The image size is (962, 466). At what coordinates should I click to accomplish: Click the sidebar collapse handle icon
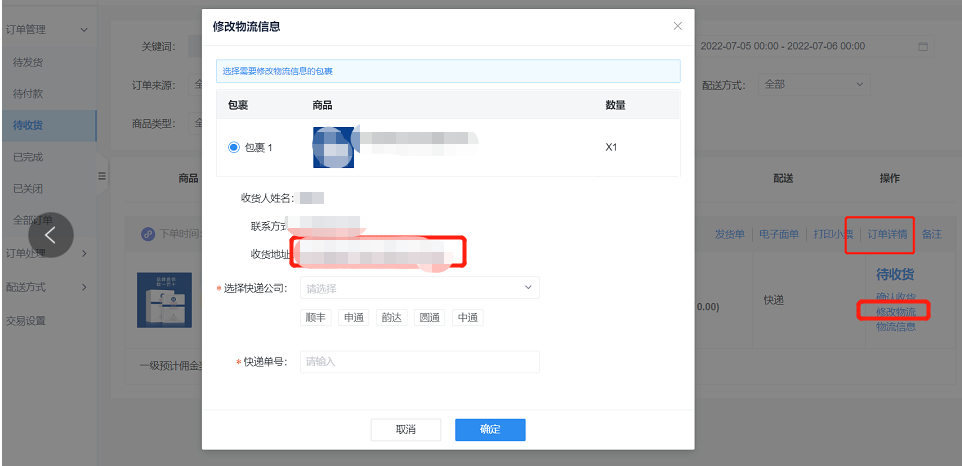coord(101,176)
